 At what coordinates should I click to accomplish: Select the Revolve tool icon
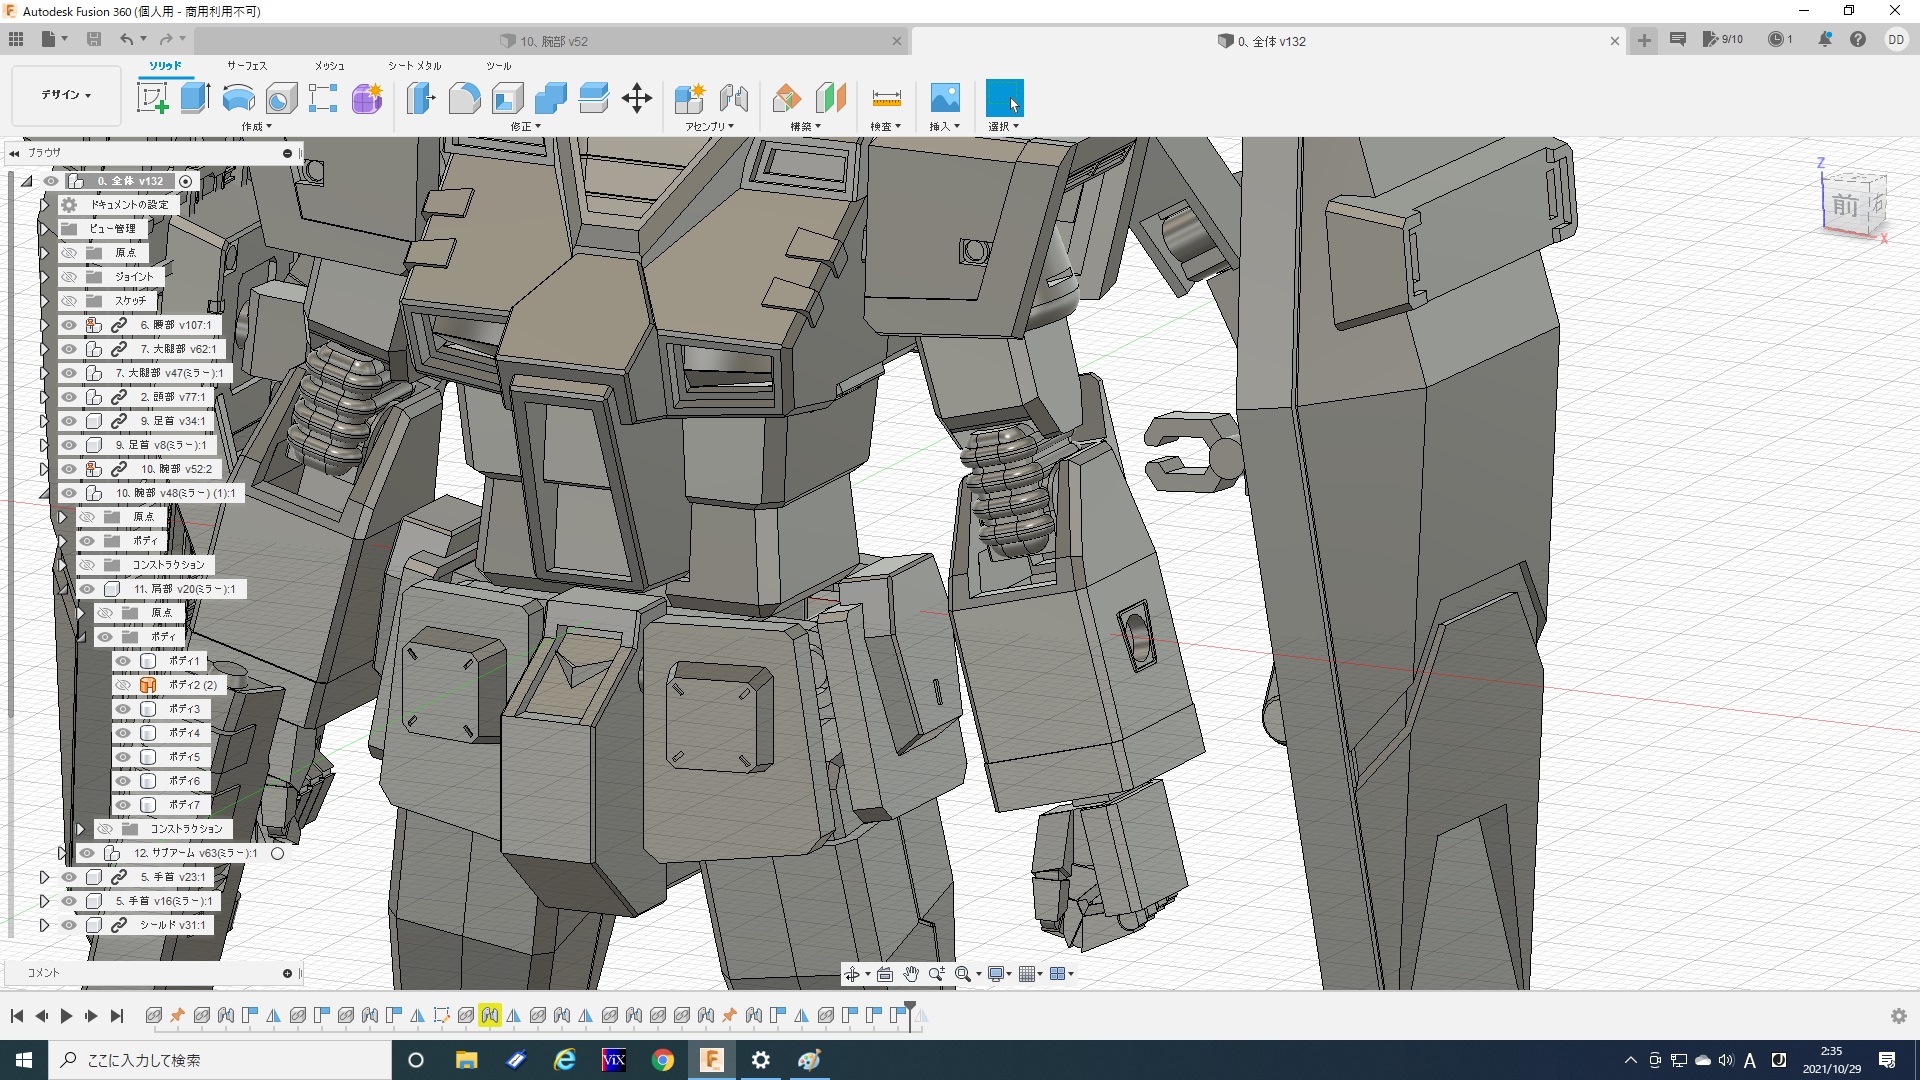click(x=238, y=98)
